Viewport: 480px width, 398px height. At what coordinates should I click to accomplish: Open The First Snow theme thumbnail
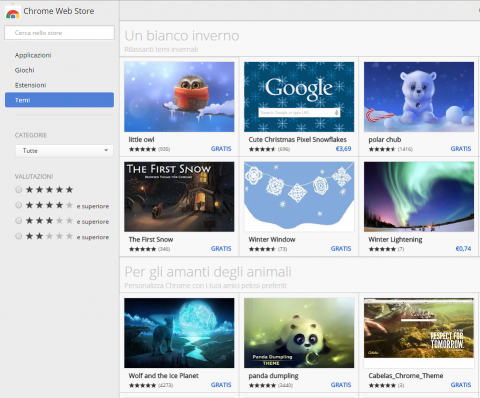pyautogui.click(x=179, y=197)
